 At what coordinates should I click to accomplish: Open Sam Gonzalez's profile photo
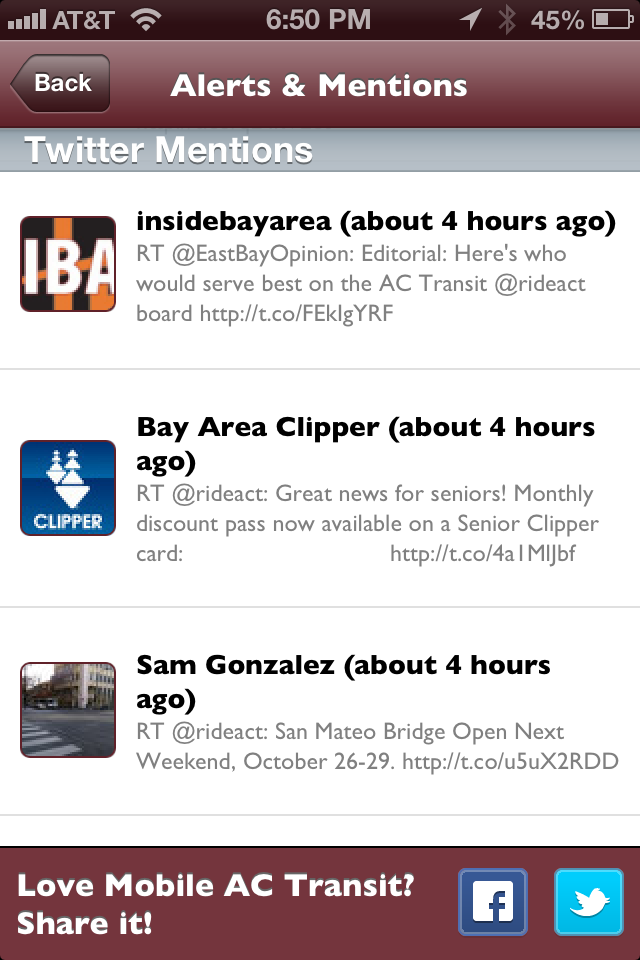coord(68,710)
